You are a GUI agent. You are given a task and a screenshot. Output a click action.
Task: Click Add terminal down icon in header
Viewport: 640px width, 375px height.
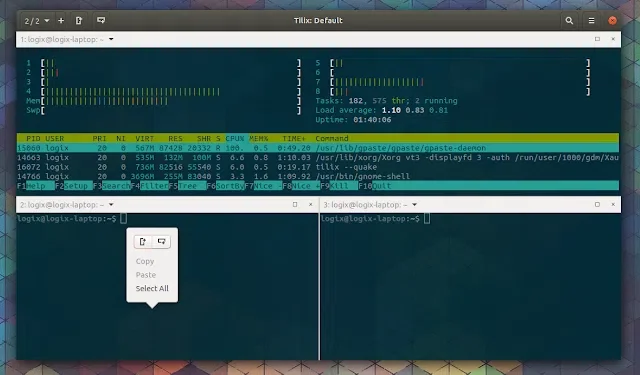(x=101, y=20)
